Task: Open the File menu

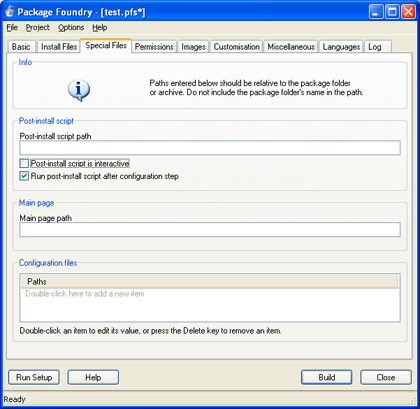Action: 12,28
